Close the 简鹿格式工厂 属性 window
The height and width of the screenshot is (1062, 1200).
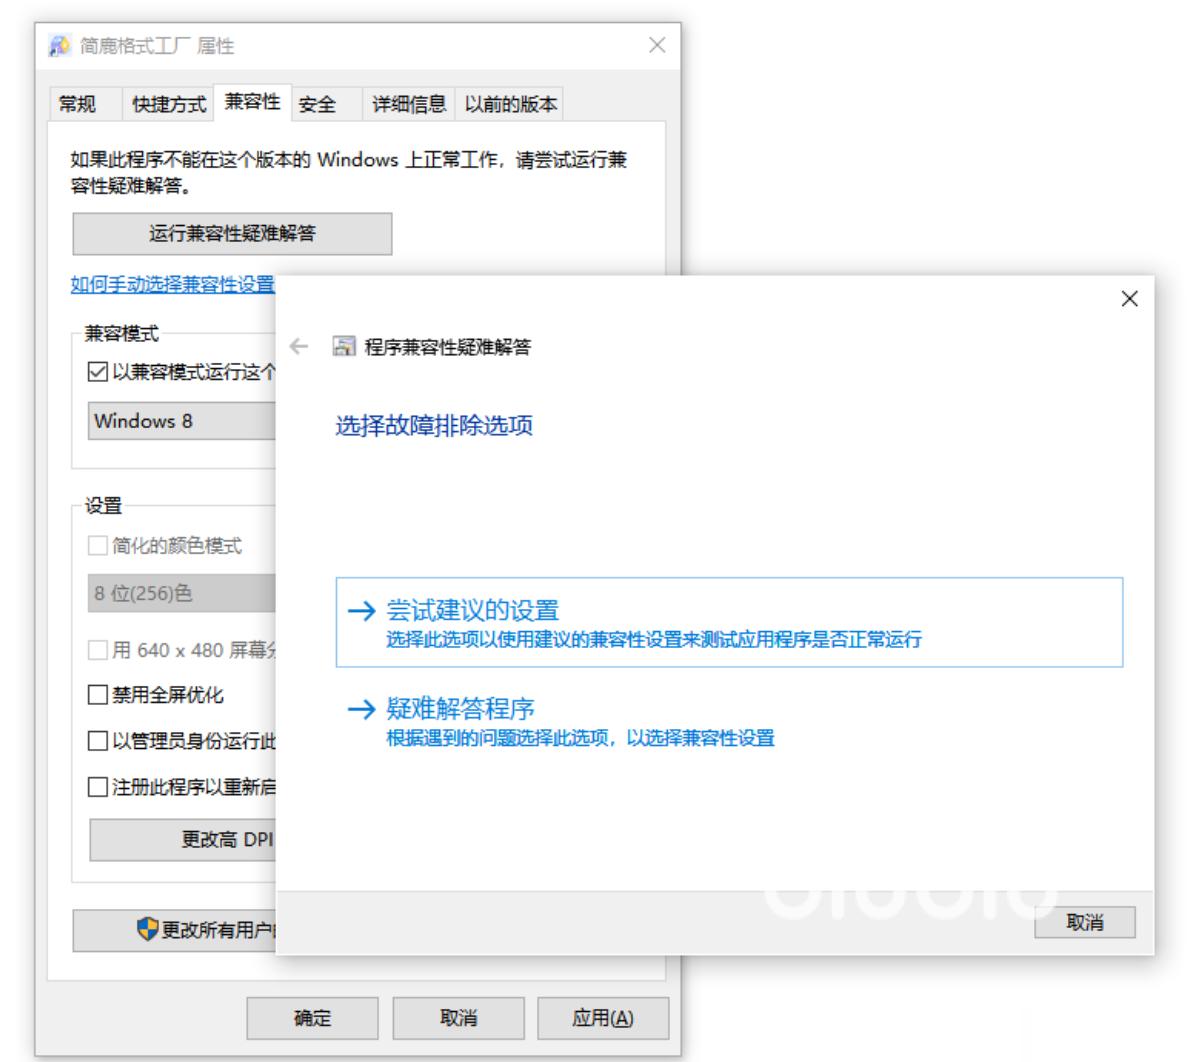(657, 46)
